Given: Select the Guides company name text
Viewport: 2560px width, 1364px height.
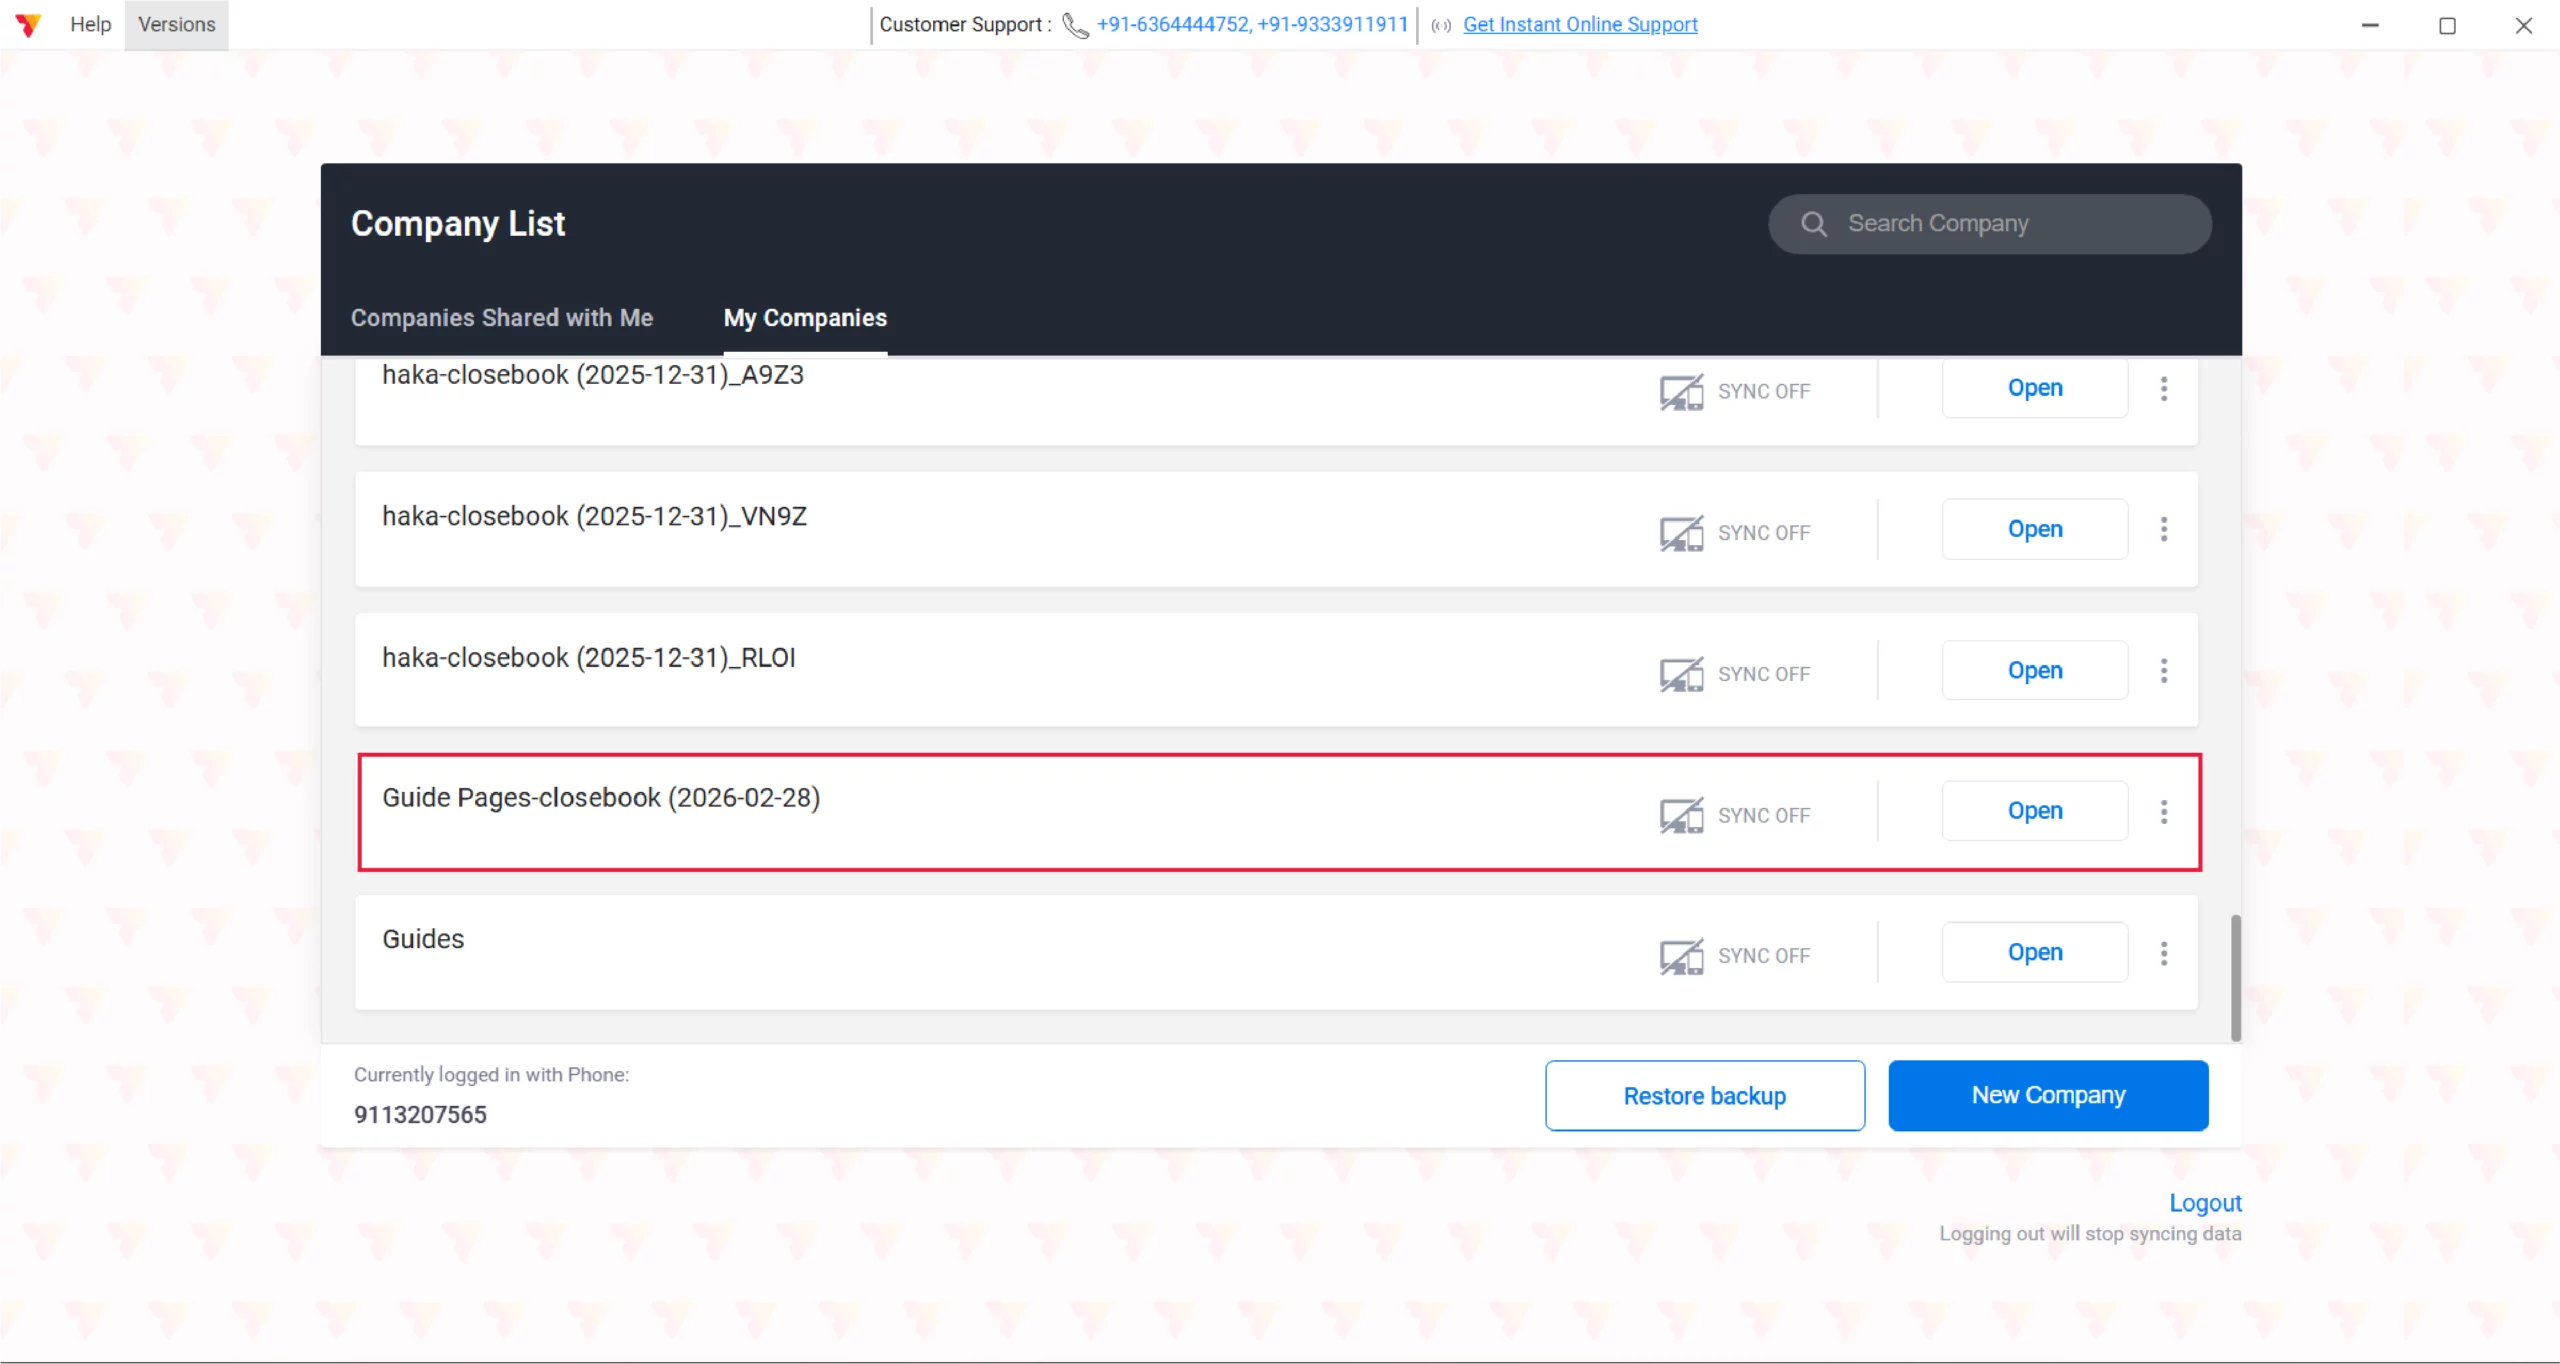Looking at the screenshot, I should 423,939.
